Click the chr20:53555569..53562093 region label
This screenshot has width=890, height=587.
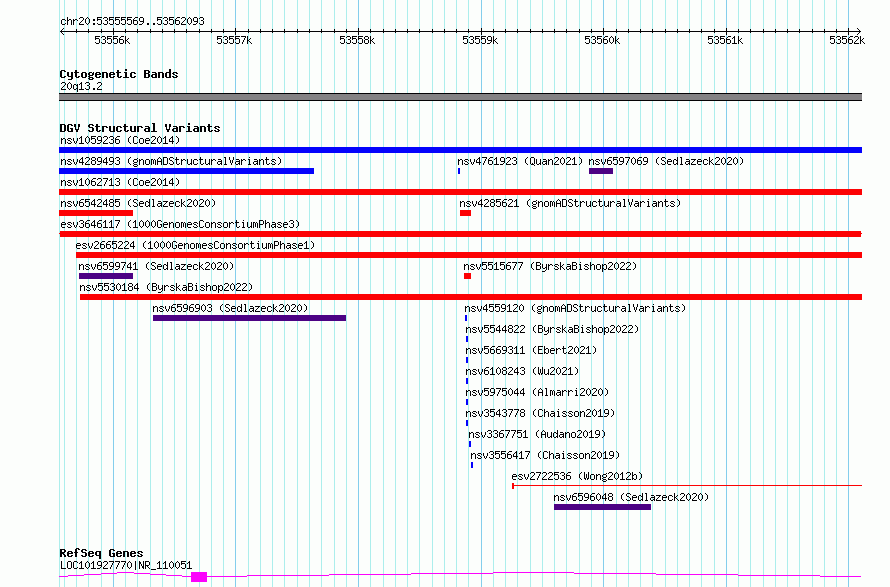[x=132, y=22]
